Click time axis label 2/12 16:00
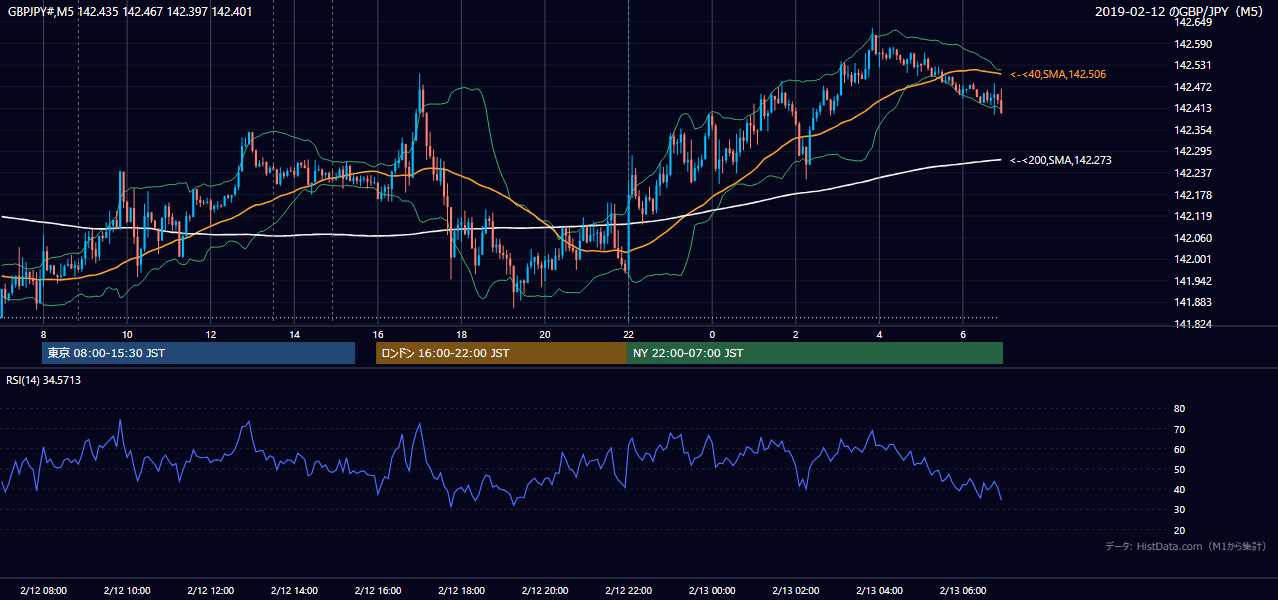 [x=377, y=590]
